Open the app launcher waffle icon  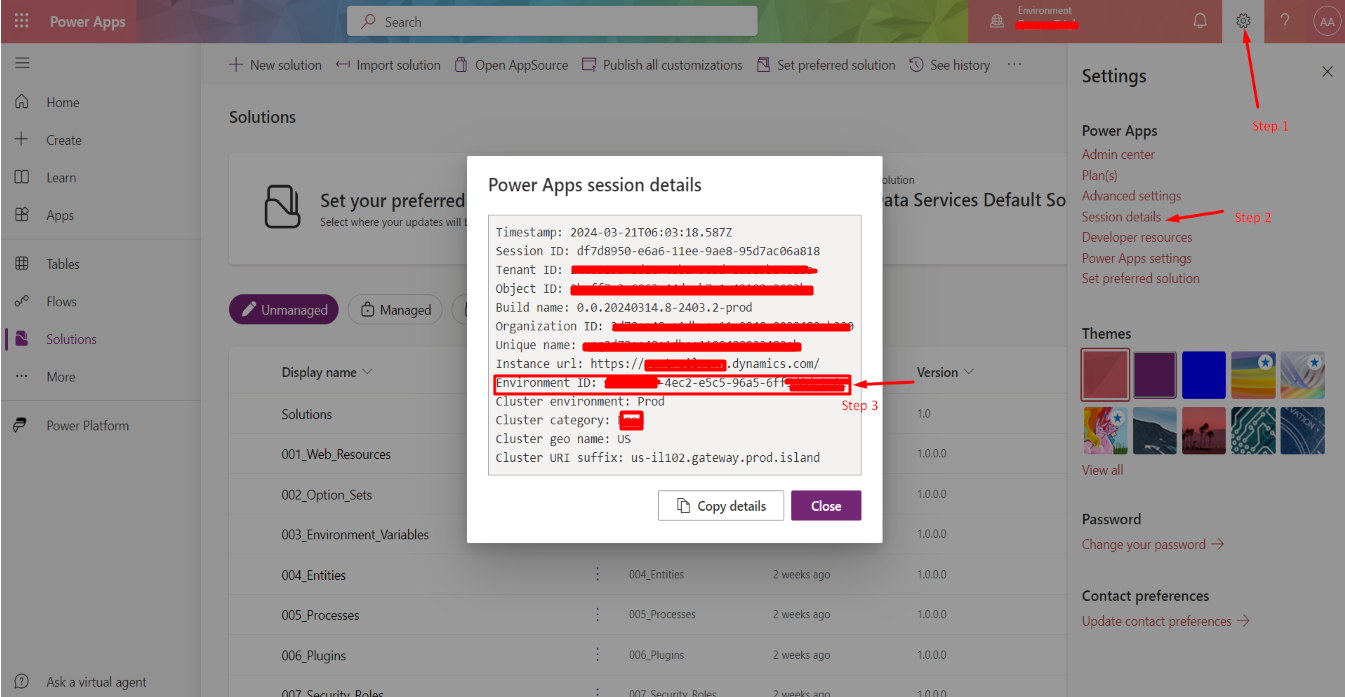22,21
